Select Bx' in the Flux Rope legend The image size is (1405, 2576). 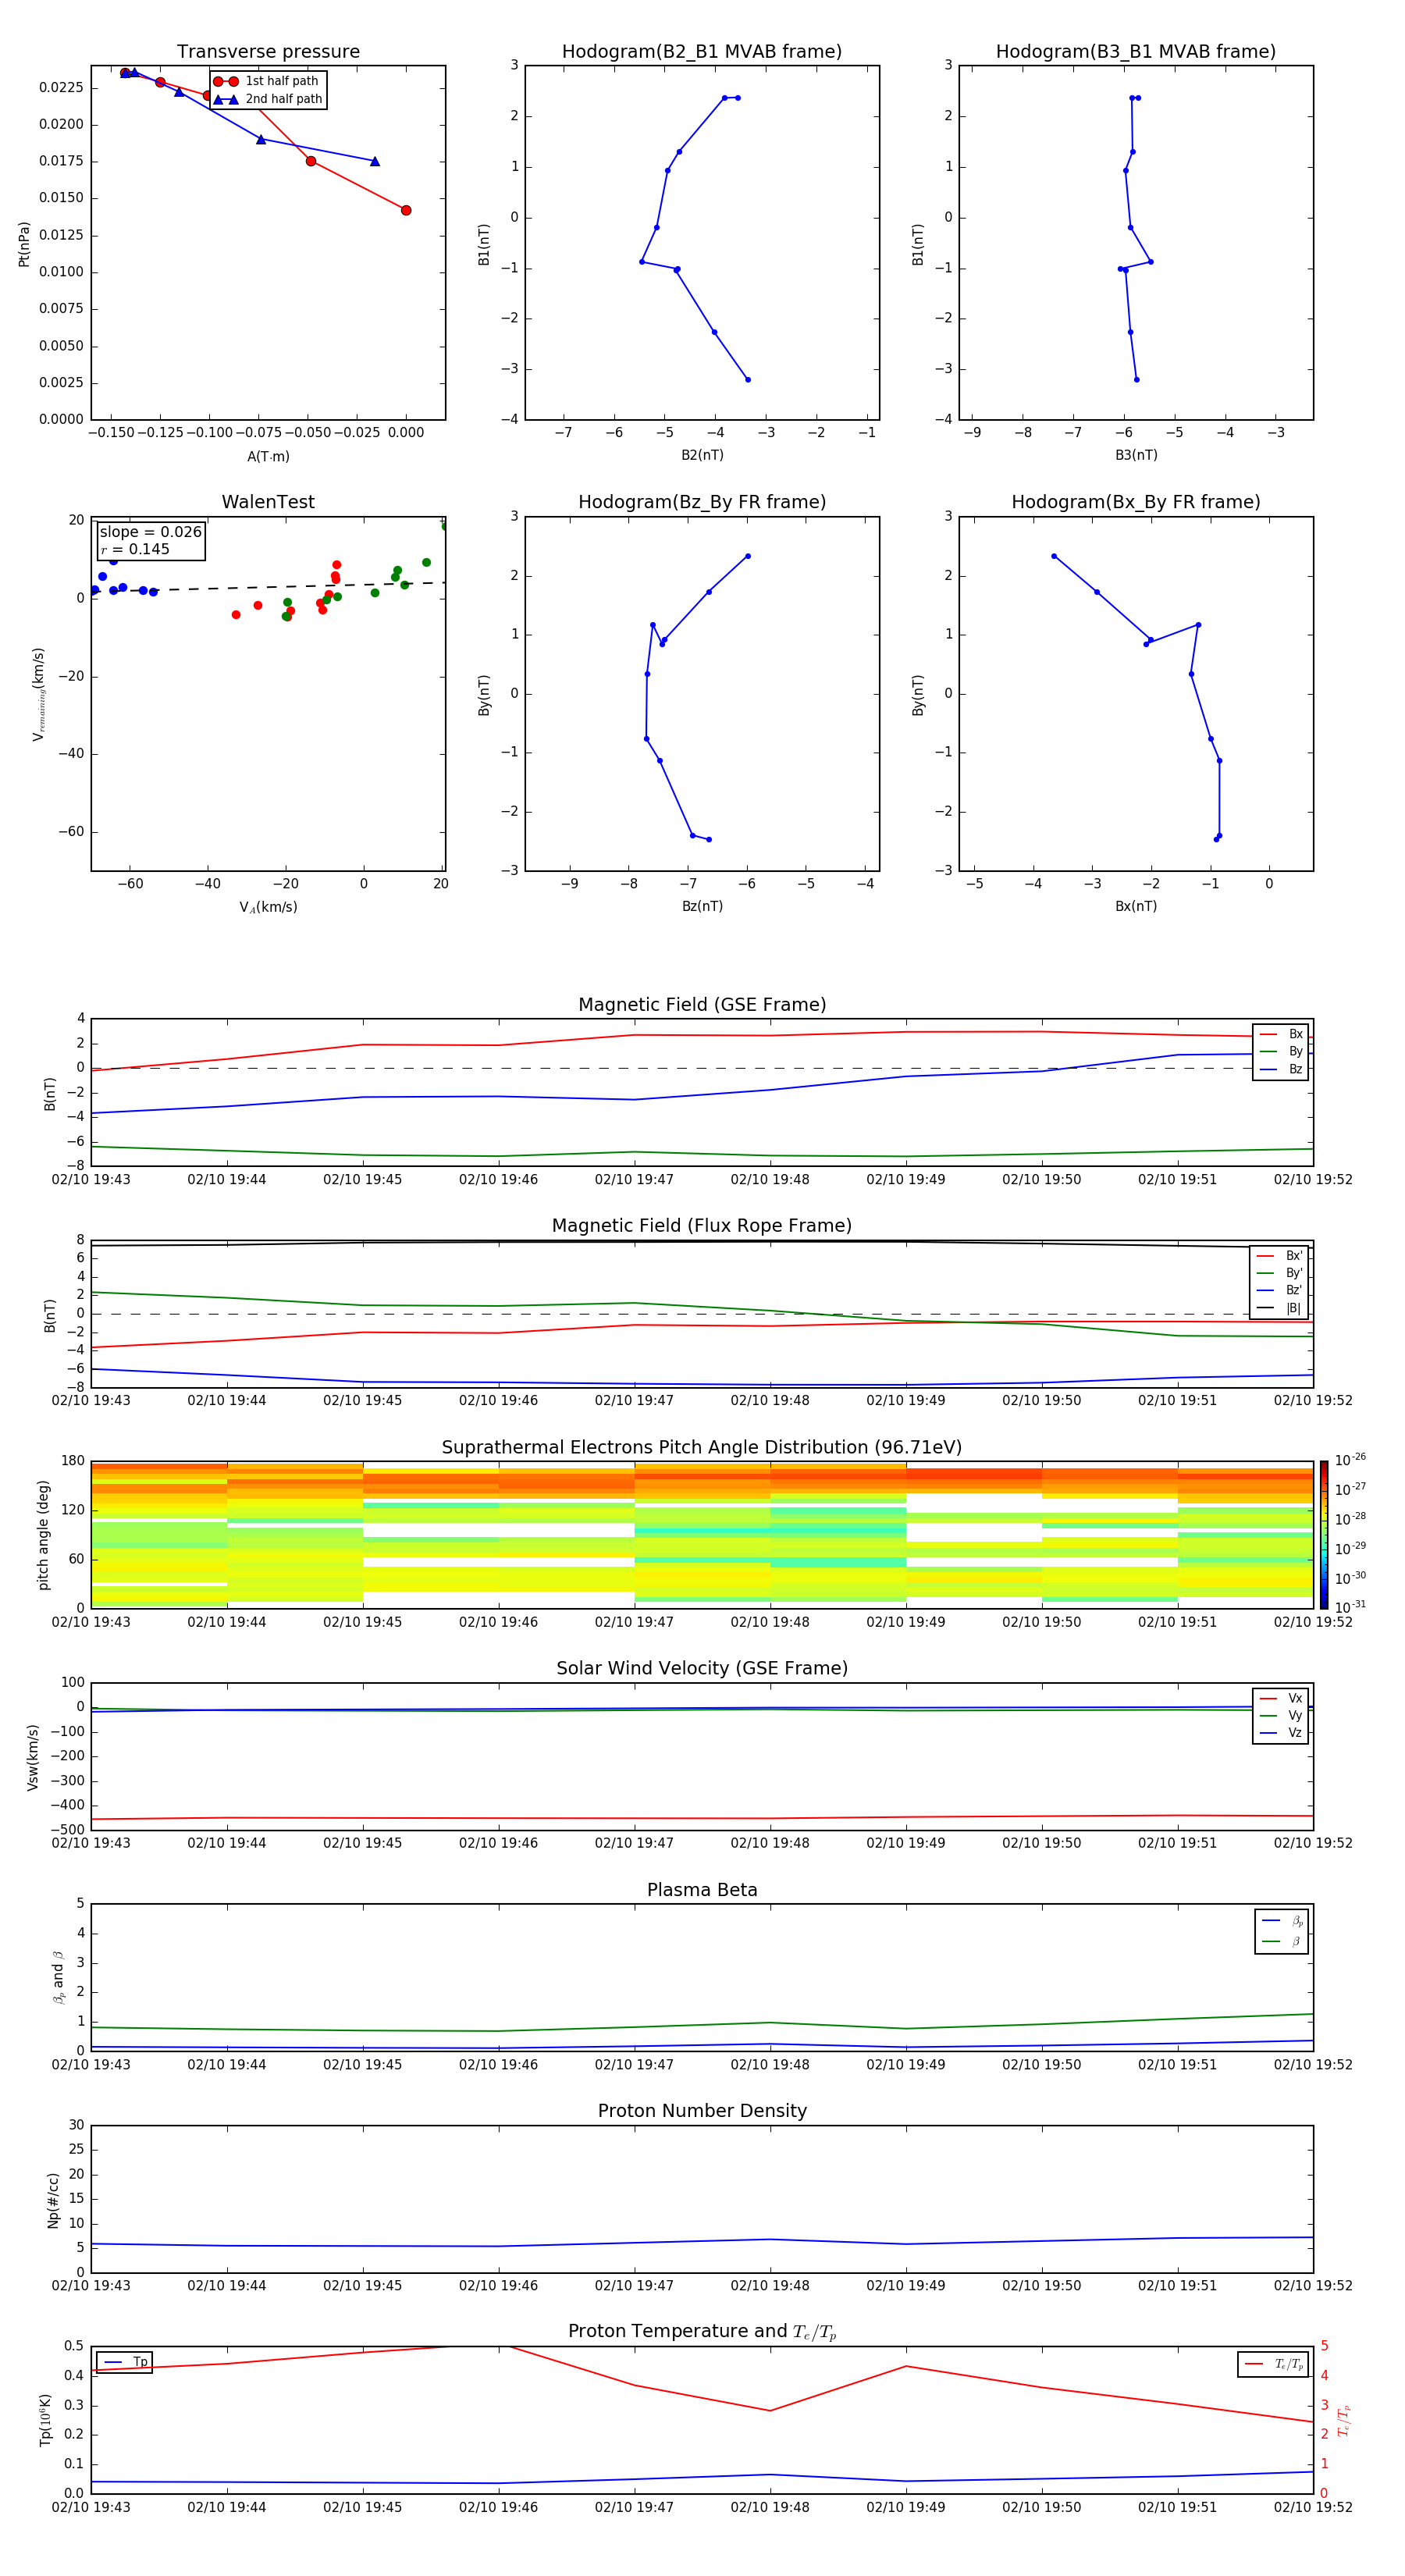(x=1280, y=1256)
